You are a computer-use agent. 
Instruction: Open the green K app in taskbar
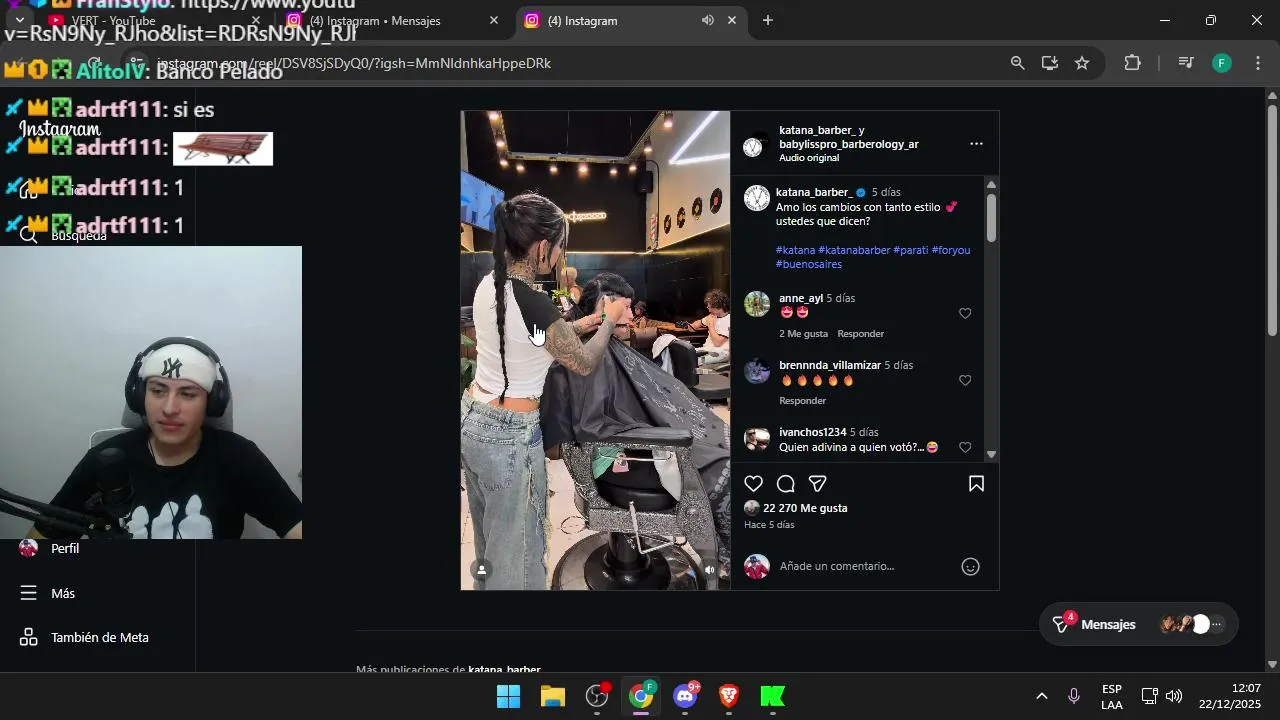[773, 696]
